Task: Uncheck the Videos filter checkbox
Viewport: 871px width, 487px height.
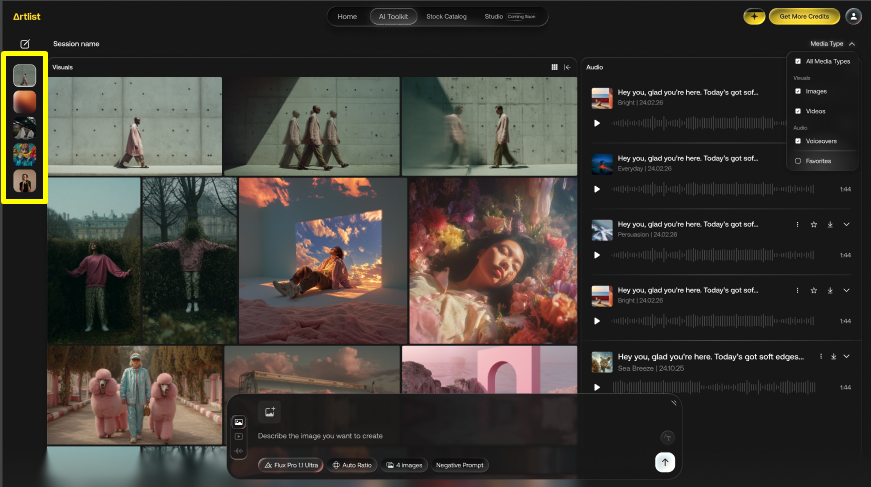Action: [x=797, y=111]
